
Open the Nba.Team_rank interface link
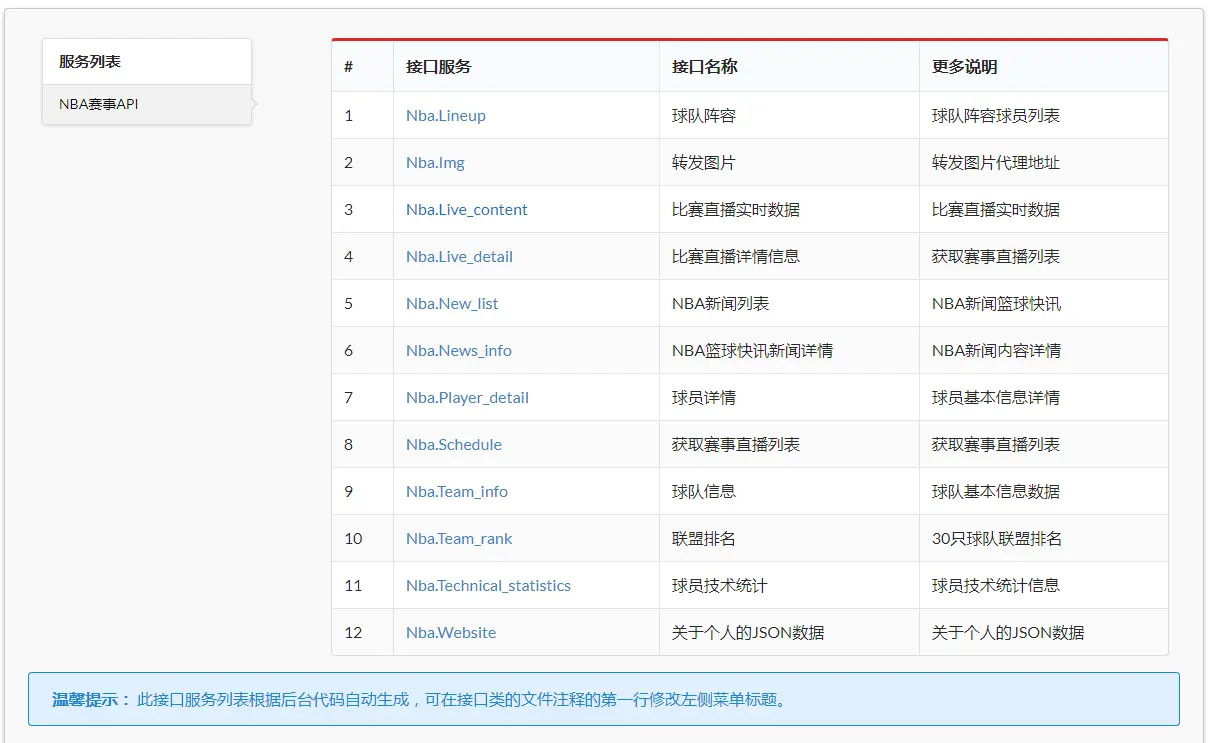(x=458, y=538)
